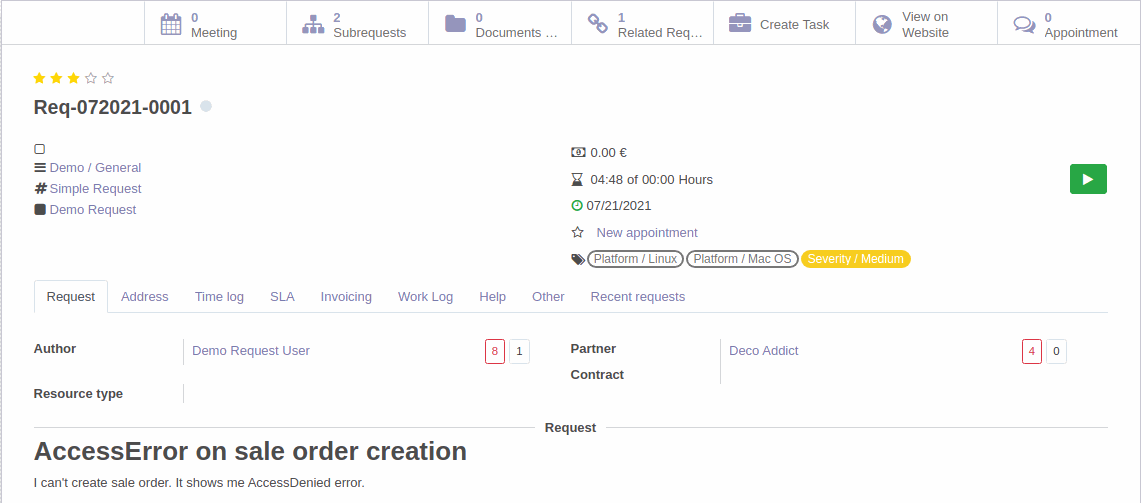Open the Appointment chat bubbles icon
The height and width of the screenshot is (503, 1141).
tap(1025, 25)
